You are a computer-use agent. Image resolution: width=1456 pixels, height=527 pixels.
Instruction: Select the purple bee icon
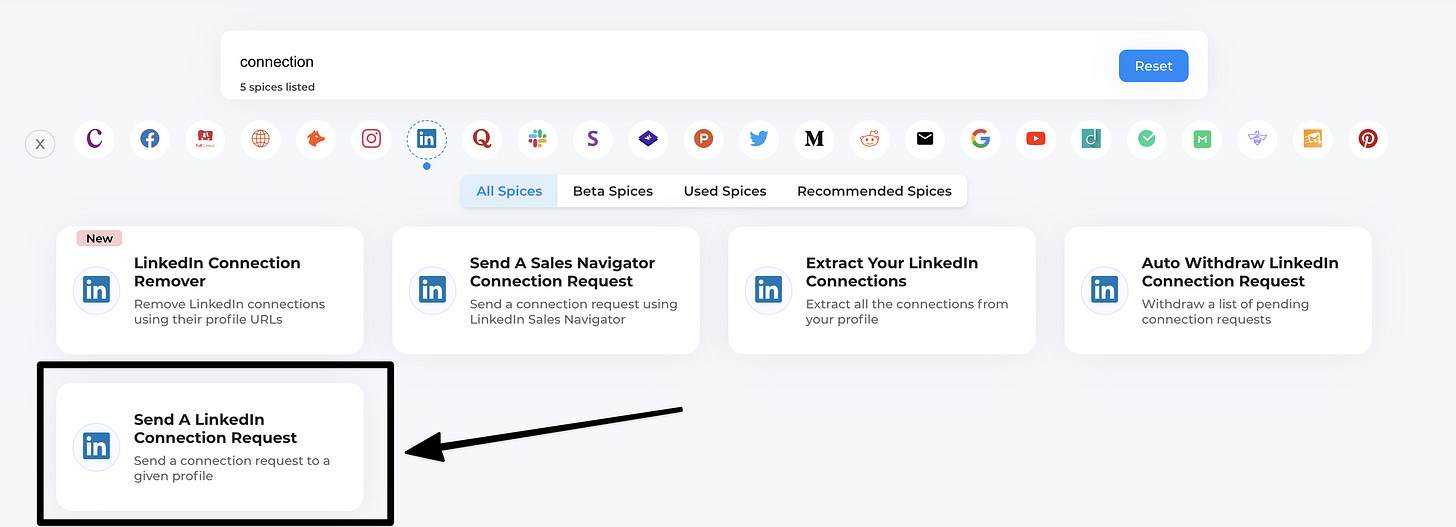click(1258, 139)
